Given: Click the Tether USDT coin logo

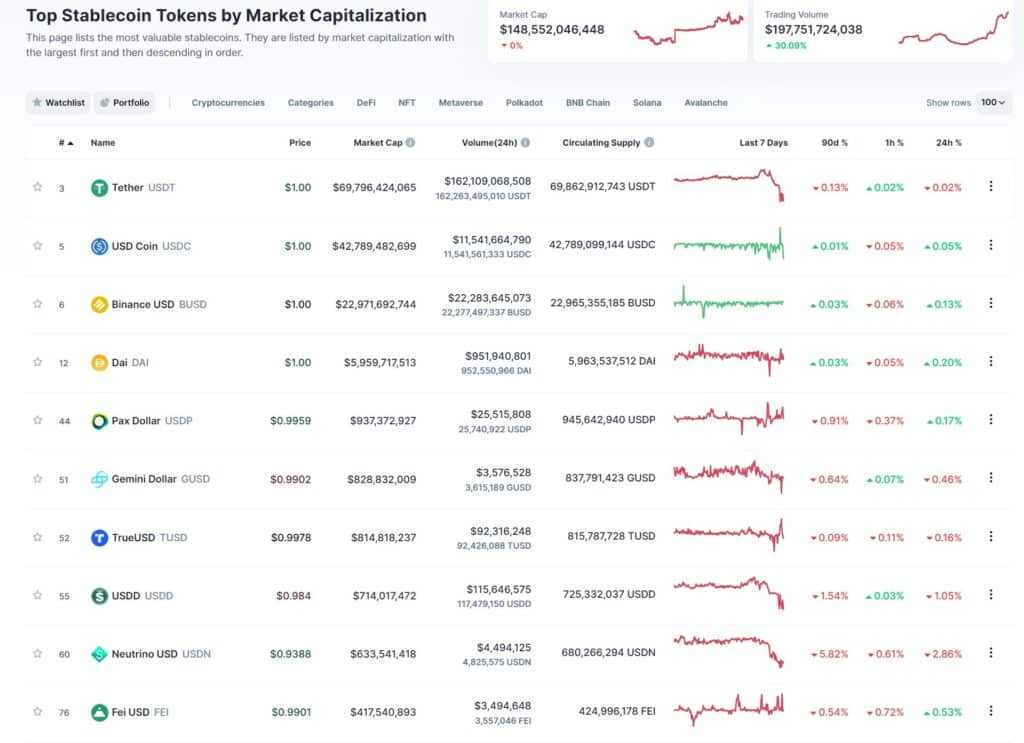Looking at the screenshot, I should 99,187.
